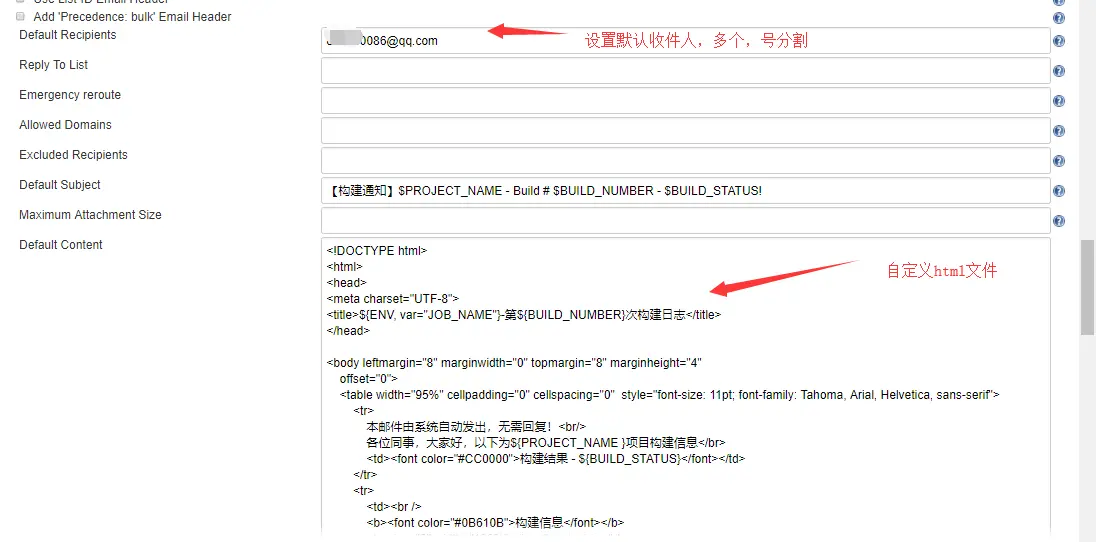Click the '<font color="#0B610B">' line

click(x=495, y=522)
